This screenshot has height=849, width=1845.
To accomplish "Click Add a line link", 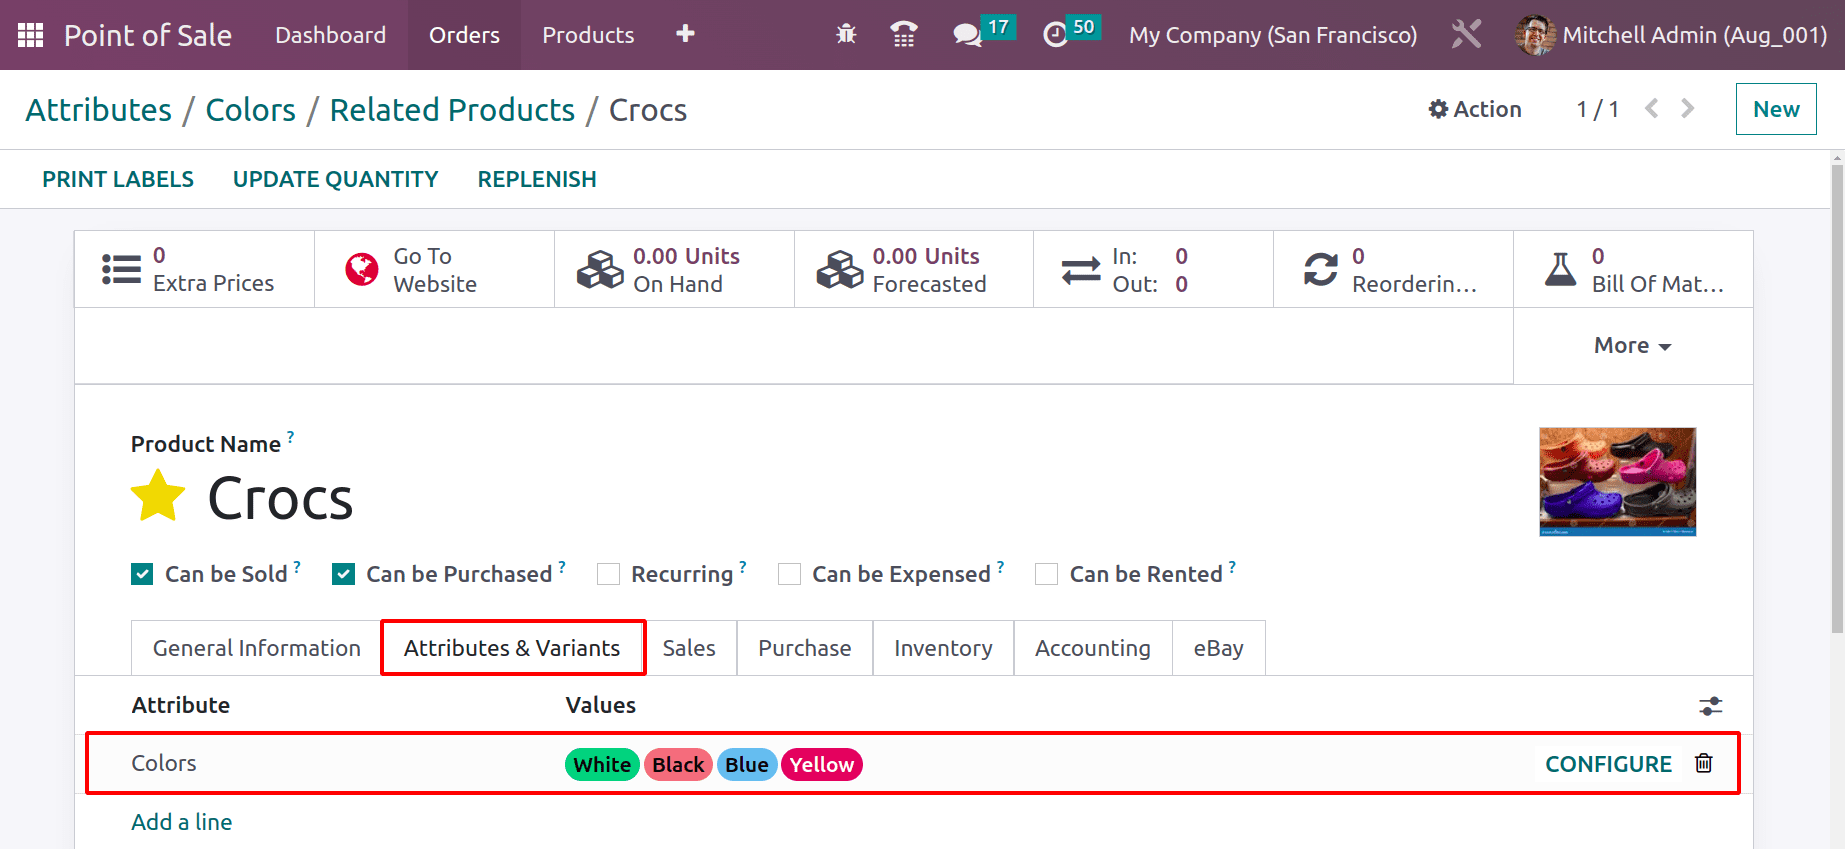I will 182,822.
